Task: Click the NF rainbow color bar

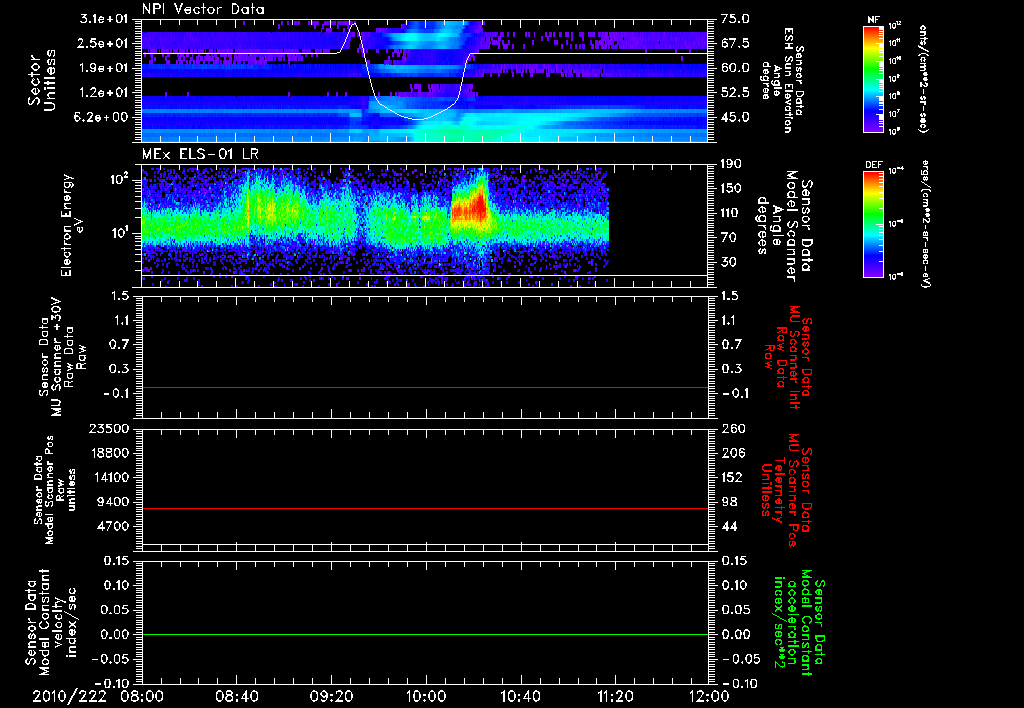Action: pos(873,79)
